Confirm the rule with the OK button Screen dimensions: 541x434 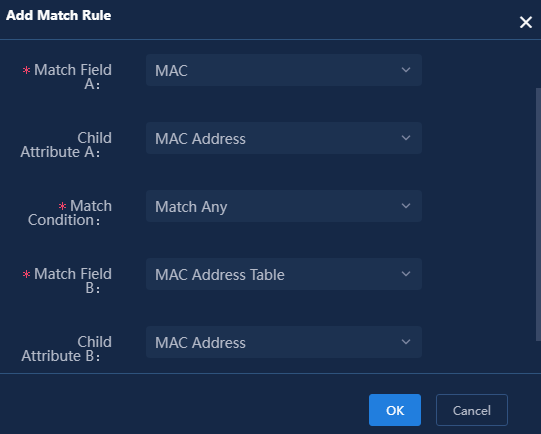(395, 410)
